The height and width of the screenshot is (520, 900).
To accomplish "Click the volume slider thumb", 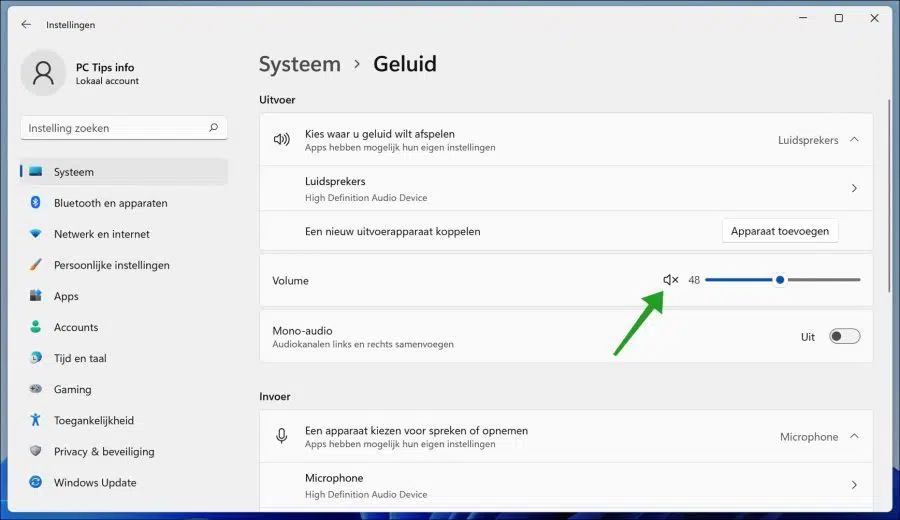I will coord(779,280).
